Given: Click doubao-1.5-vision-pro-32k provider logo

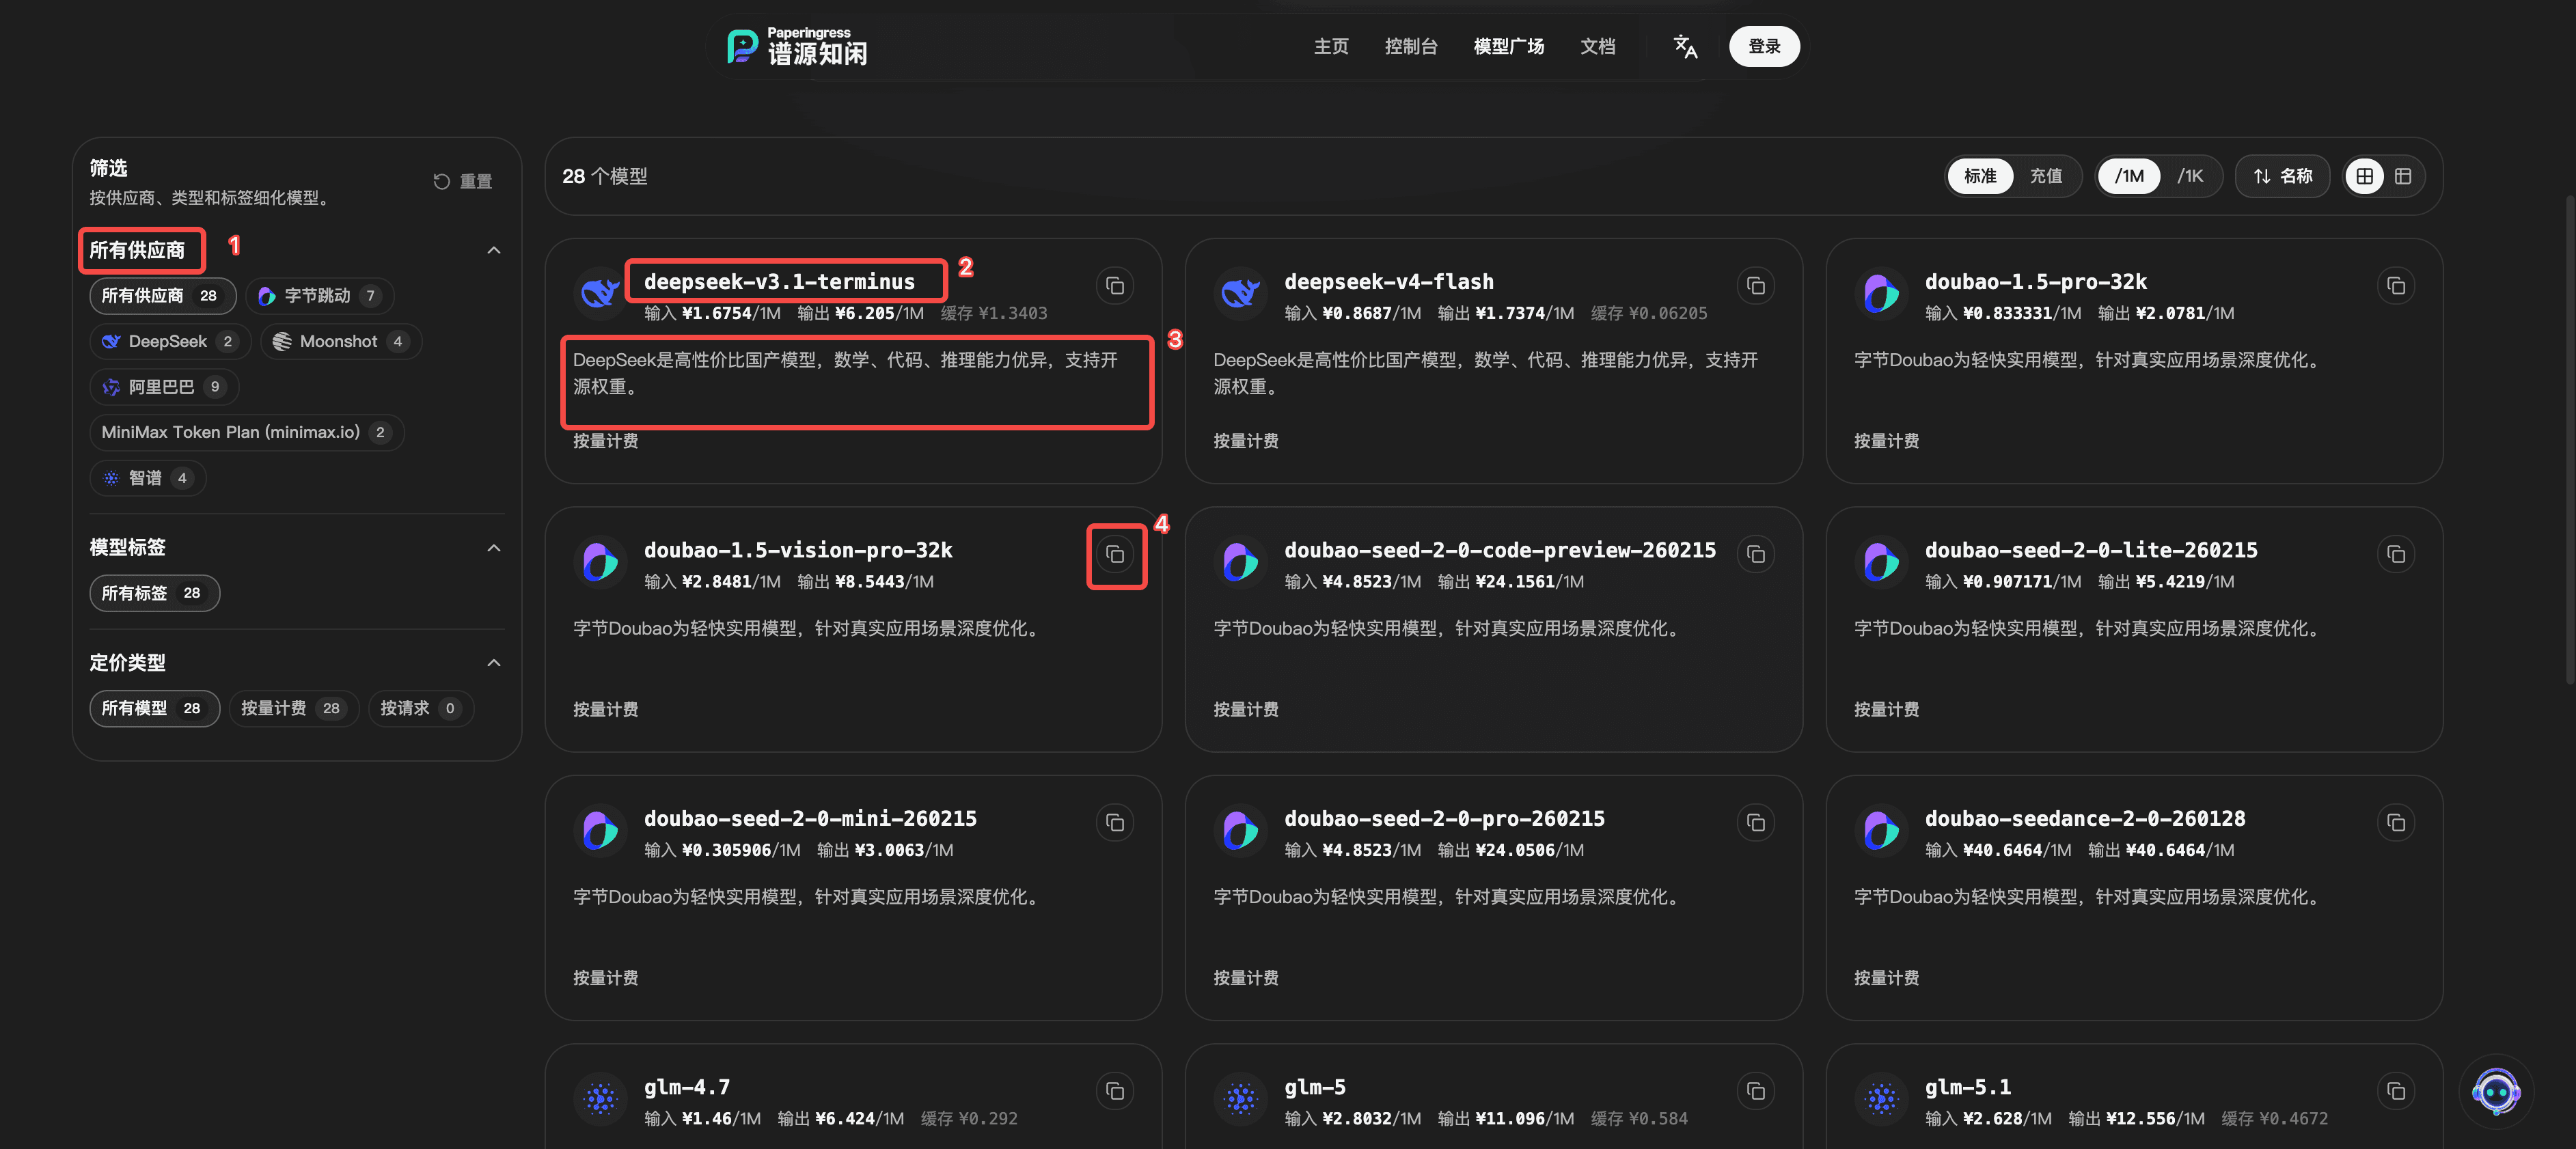Looking at the screenshot, I should 600,562.
